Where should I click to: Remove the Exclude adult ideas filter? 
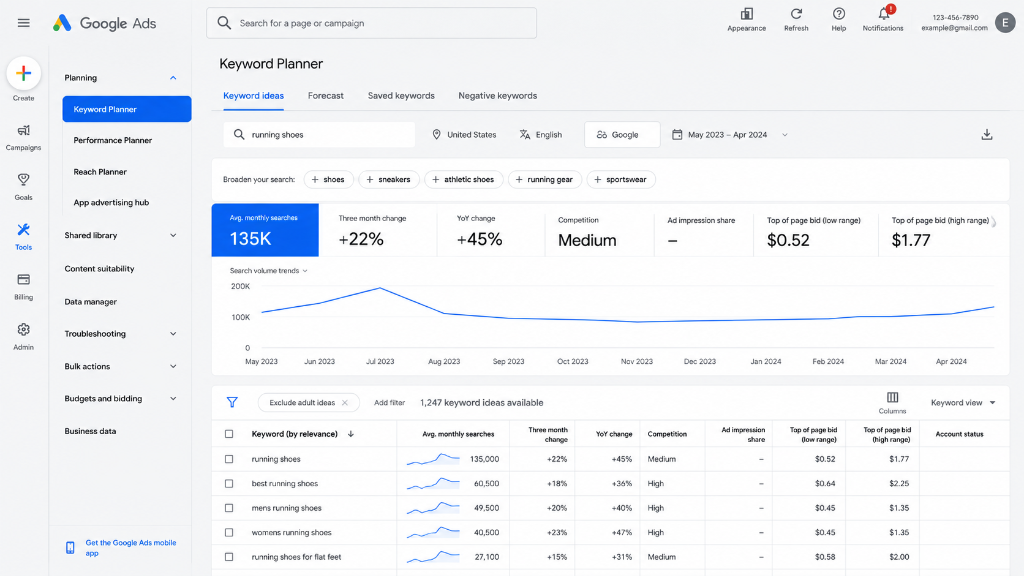point(345,402)
